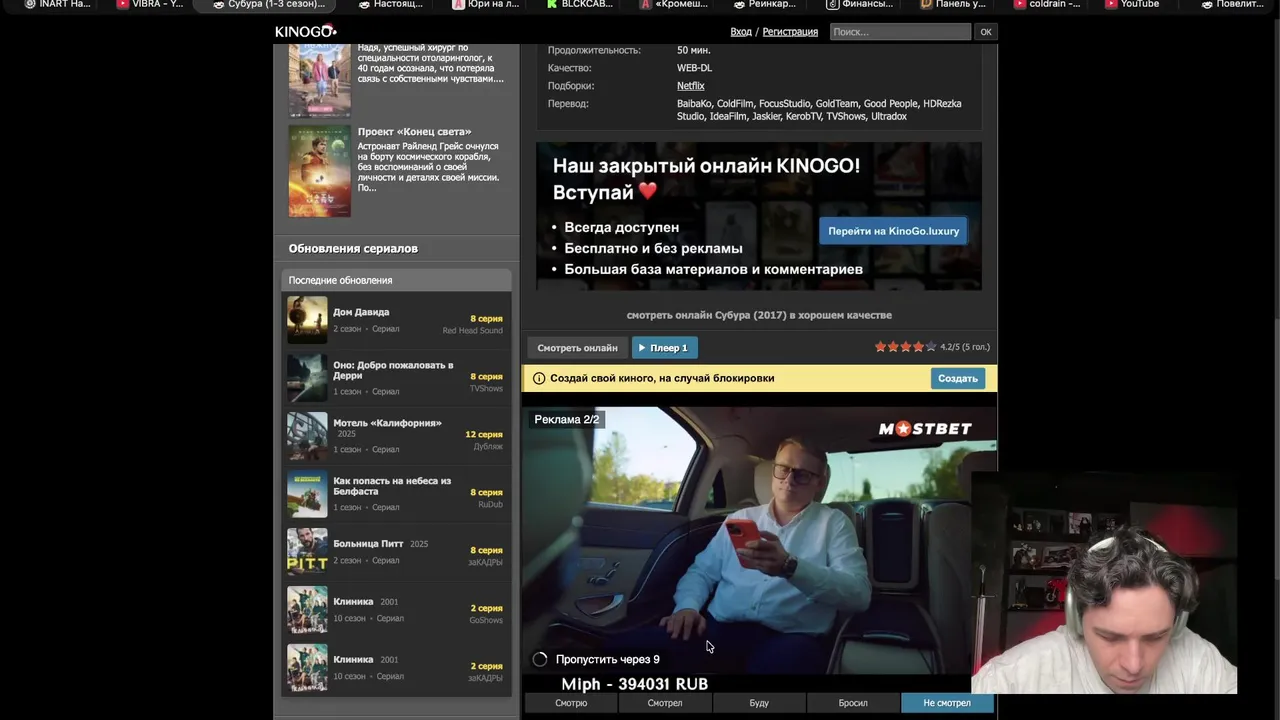
Task: Click the «12 серия» label for Мотель
Action: pos(484,435)
